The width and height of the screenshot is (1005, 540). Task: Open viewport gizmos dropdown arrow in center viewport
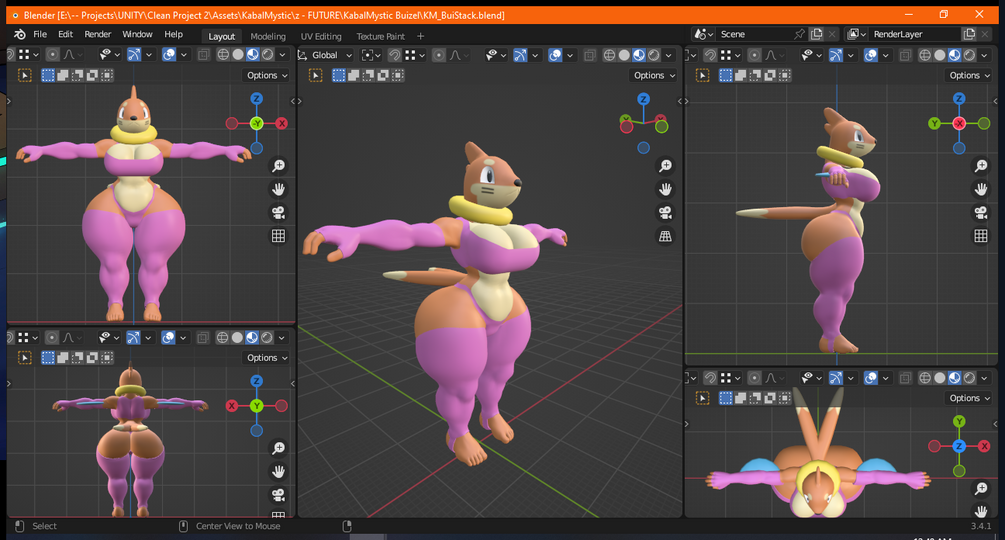coord(535,56)
